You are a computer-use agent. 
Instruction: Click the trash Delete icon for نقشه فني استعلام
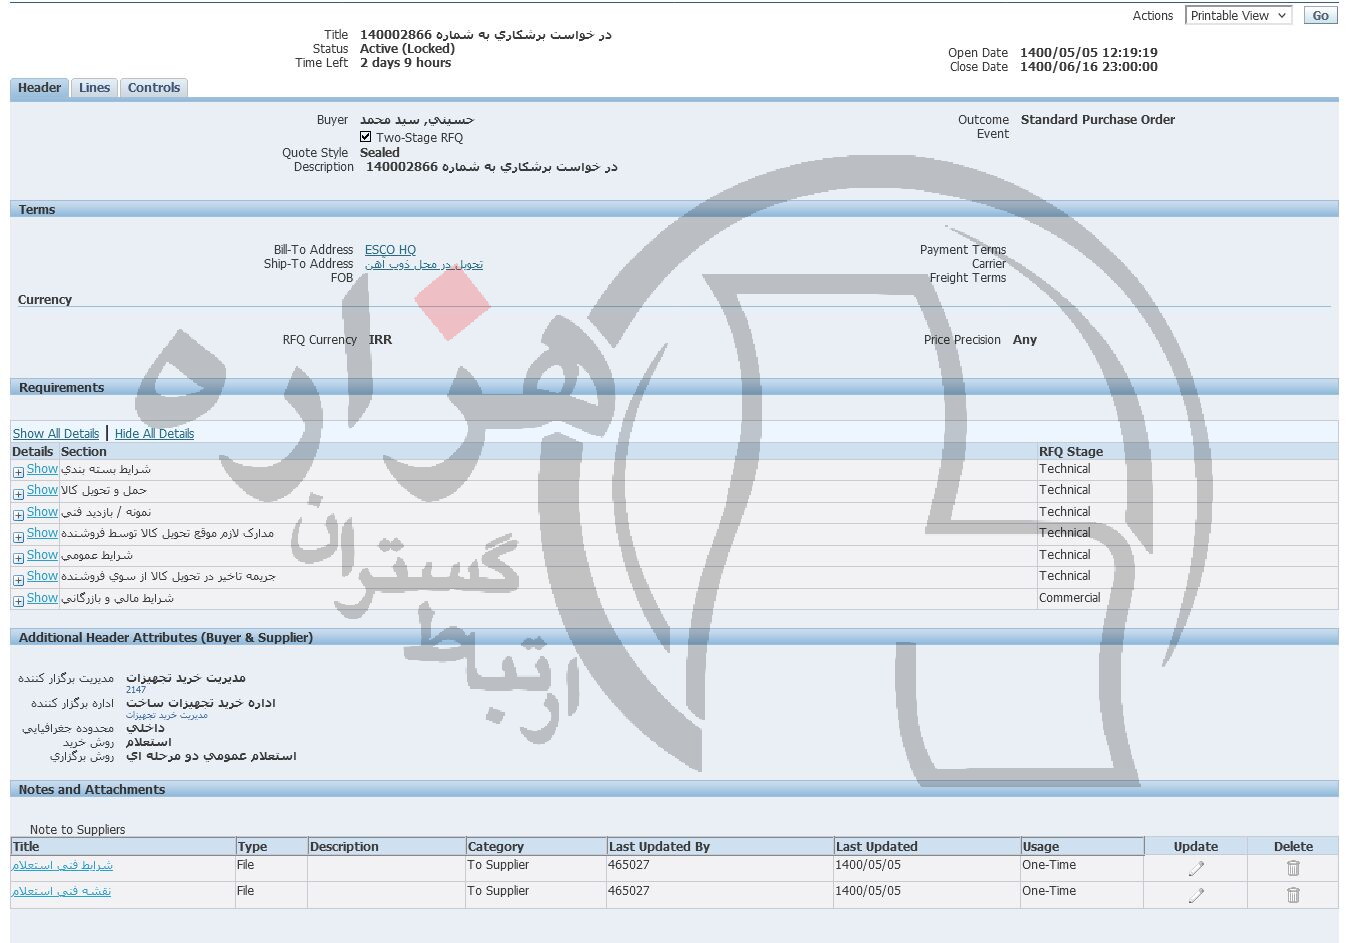(x=1293, y=895)
